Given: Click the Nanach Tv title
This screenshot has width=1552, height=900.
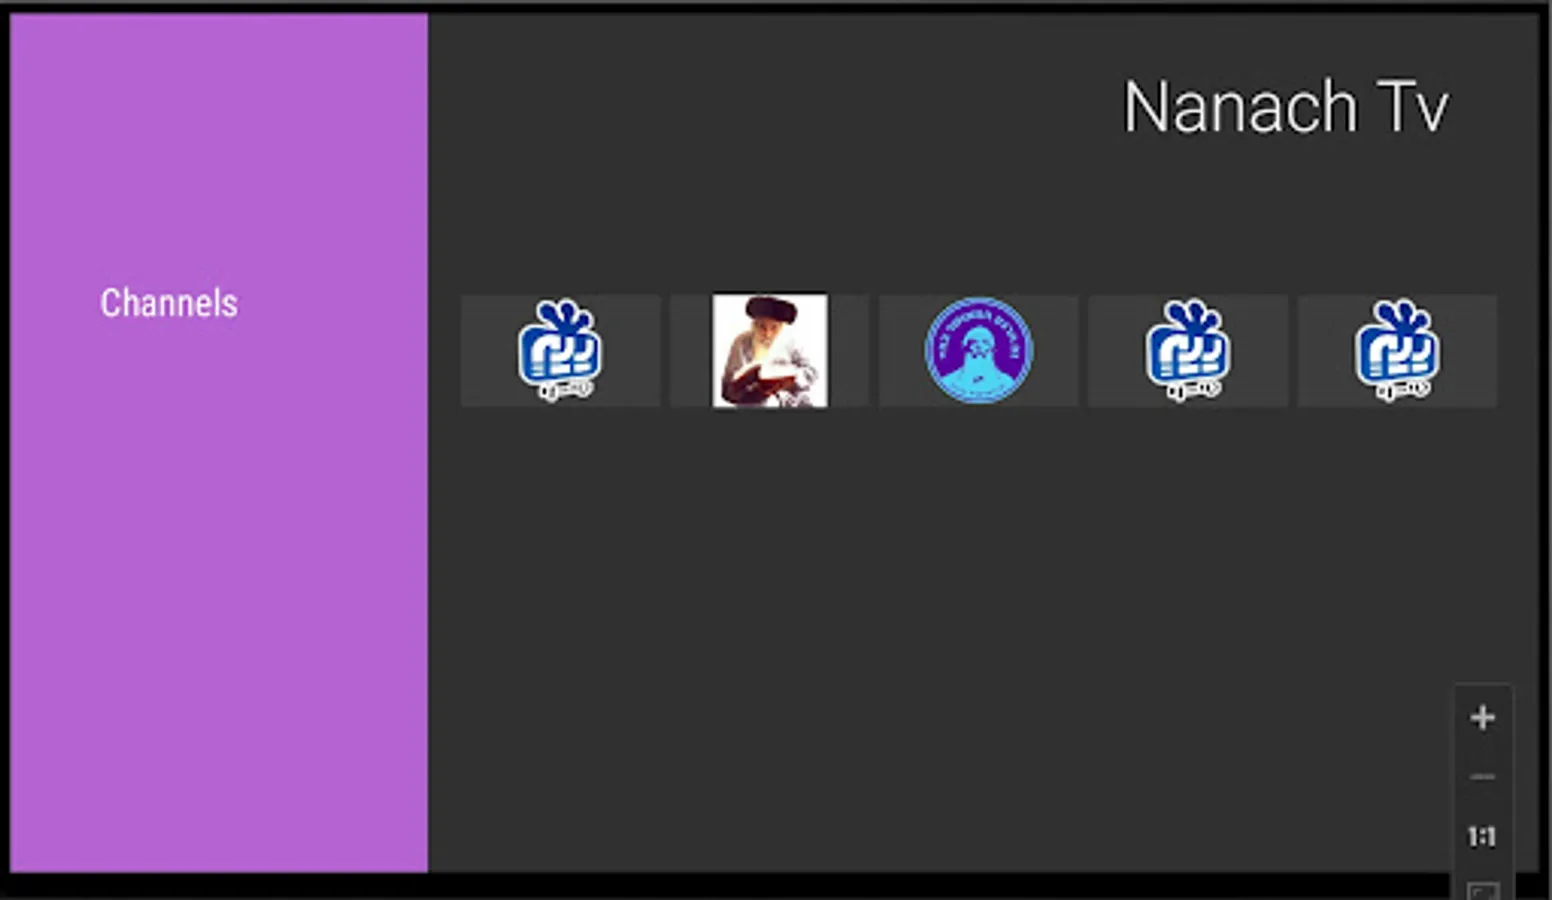Looking at the screenshot, I should point(1286,107).
